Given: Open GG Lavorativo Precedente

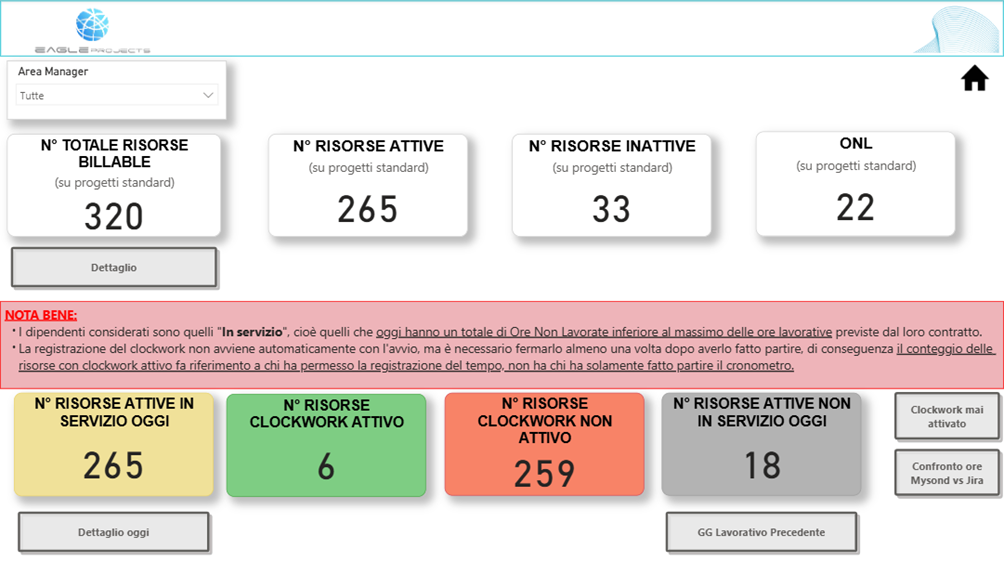Looking at the screenshot, I should (x=761, y=532).
